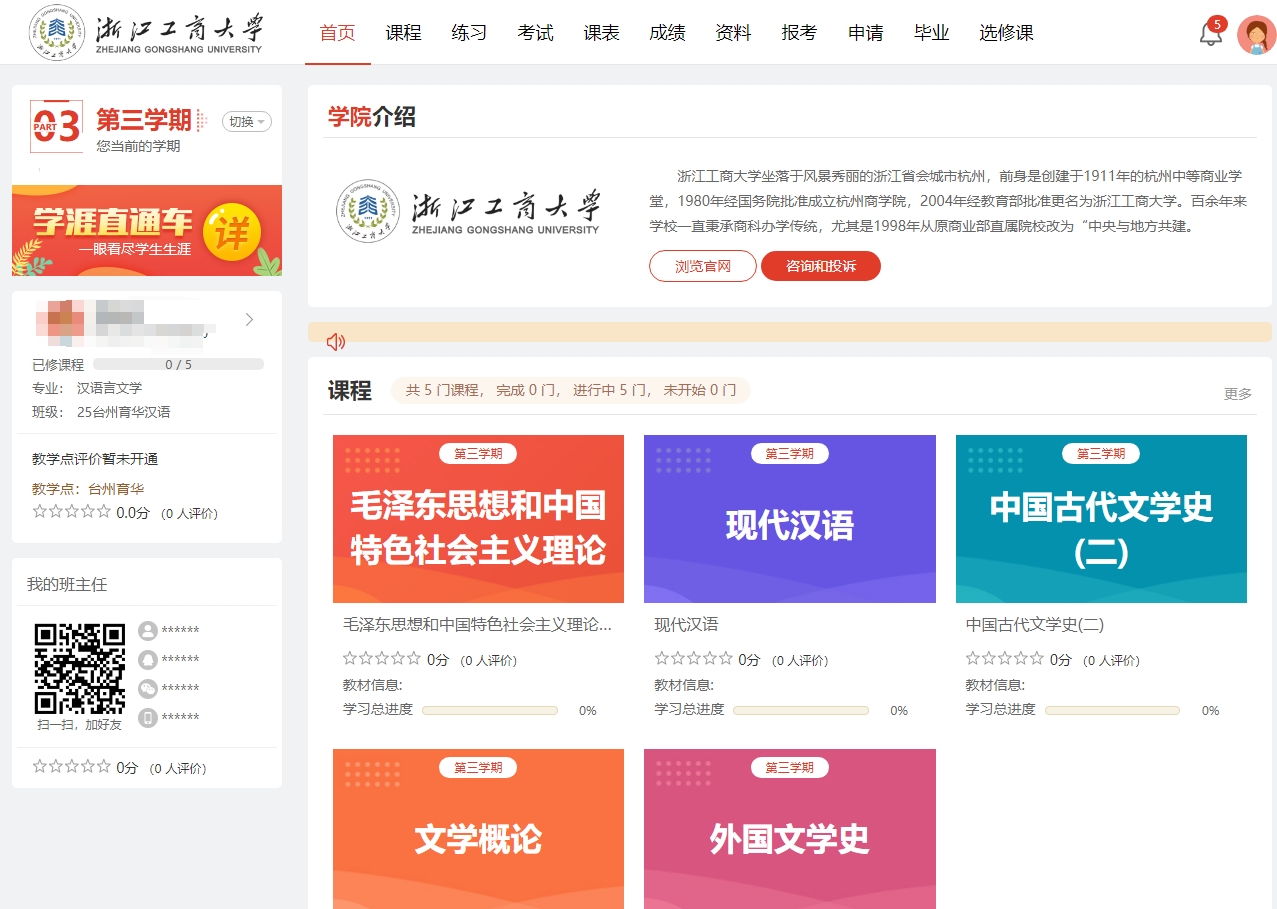
Task: Click the class teacher phone contact icon
Action: point(148,718)
